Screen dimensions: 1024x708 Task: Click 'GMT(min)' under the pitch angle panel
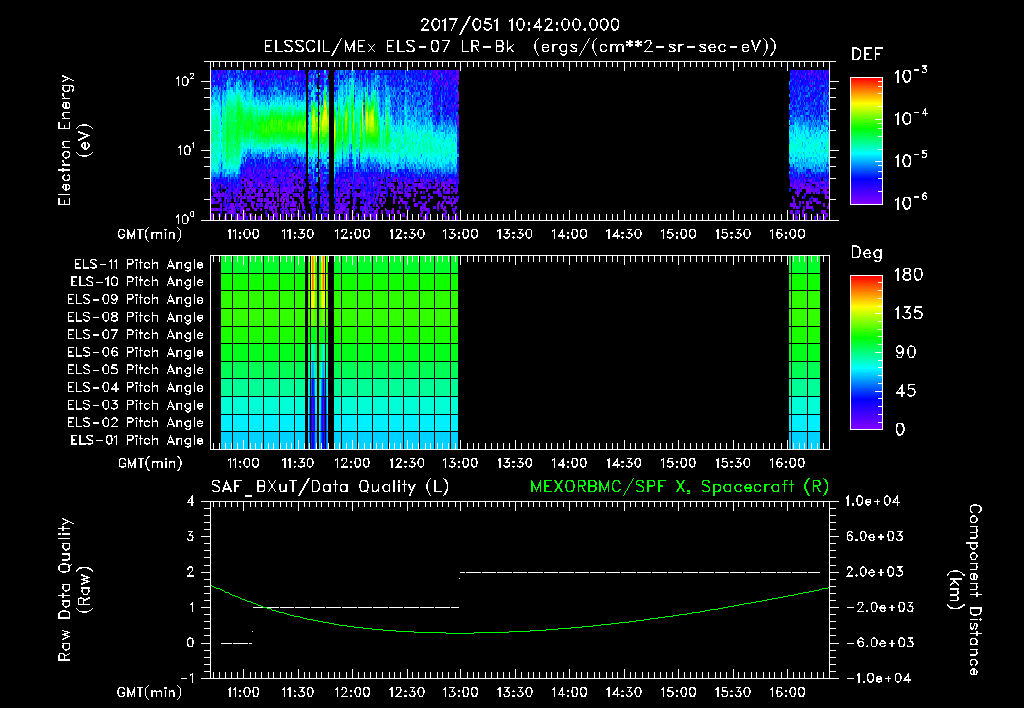pos(150,464)
